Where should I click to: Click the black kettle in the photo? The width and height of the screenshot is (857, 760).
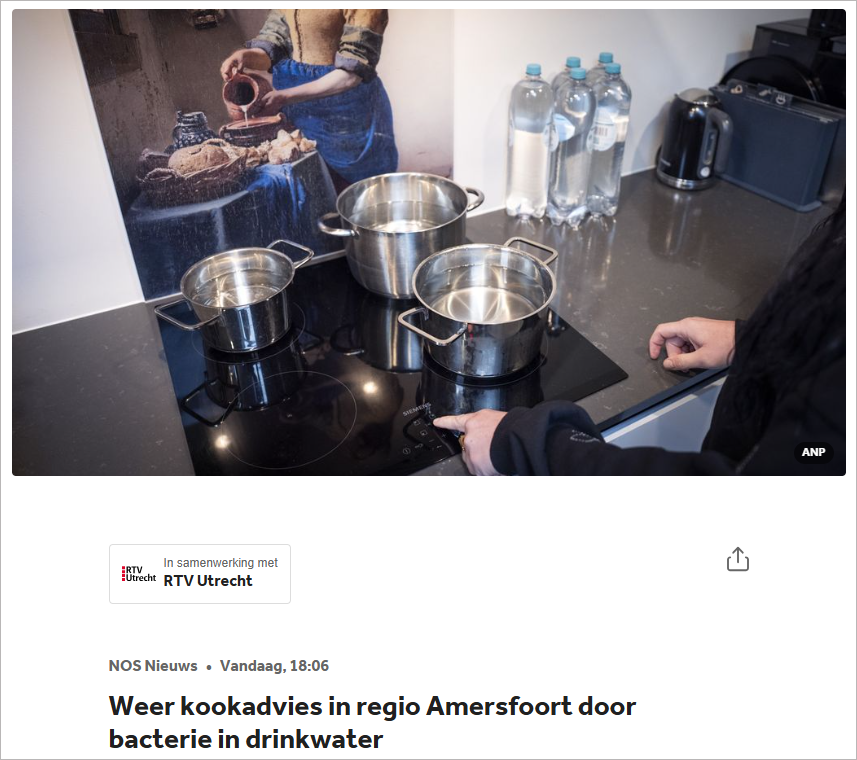(x=692, y=139)
